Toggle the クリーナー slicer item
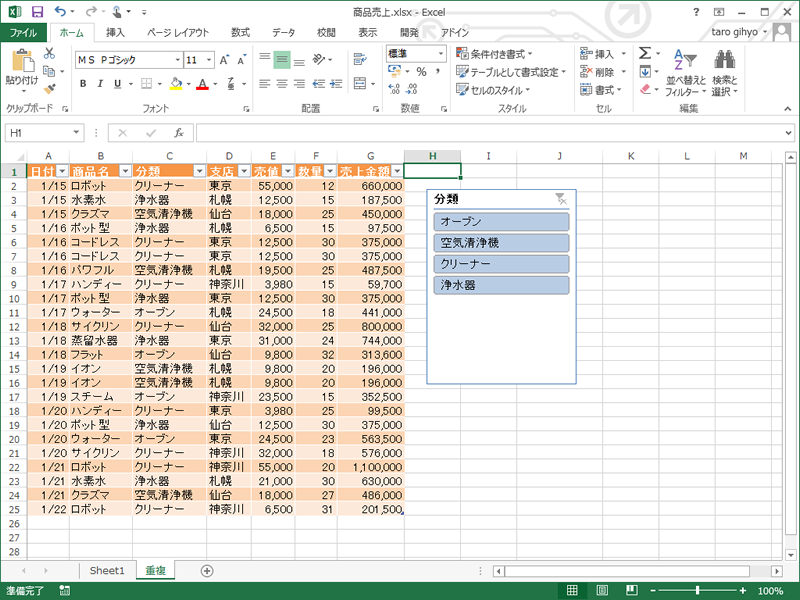This screenshot has width=800, height=600. [502, 264]
